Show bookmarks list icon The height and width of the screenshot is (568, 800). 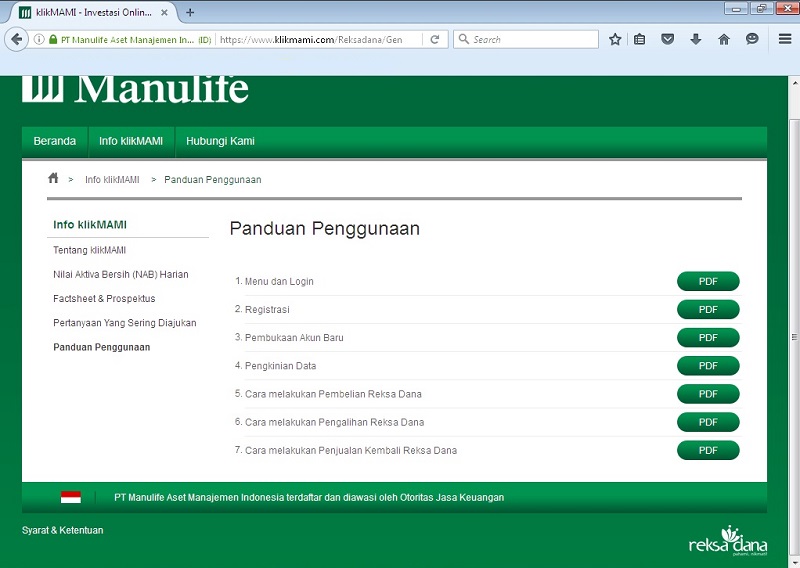tap(640, 39)
